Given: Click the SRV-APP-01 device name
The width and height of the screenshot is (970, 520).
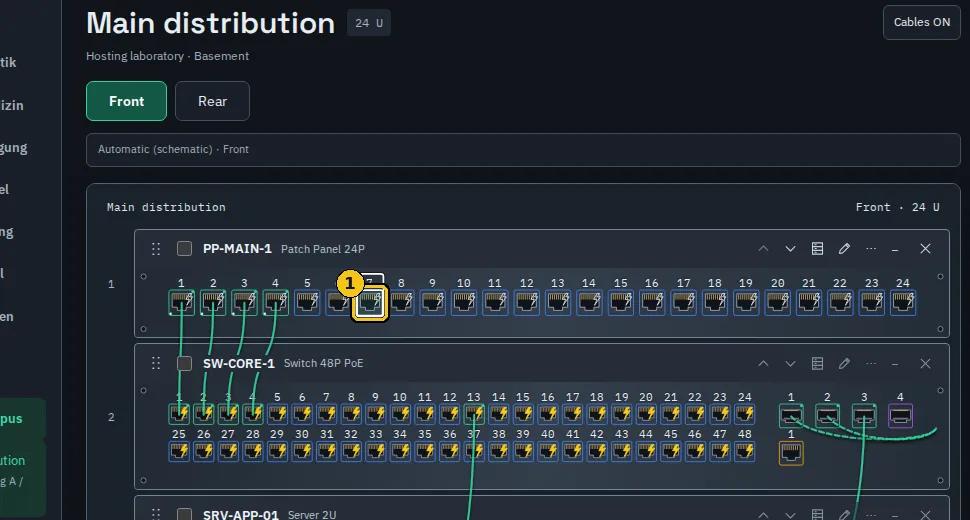Looking at the screenshot, I should pos(241,514).
